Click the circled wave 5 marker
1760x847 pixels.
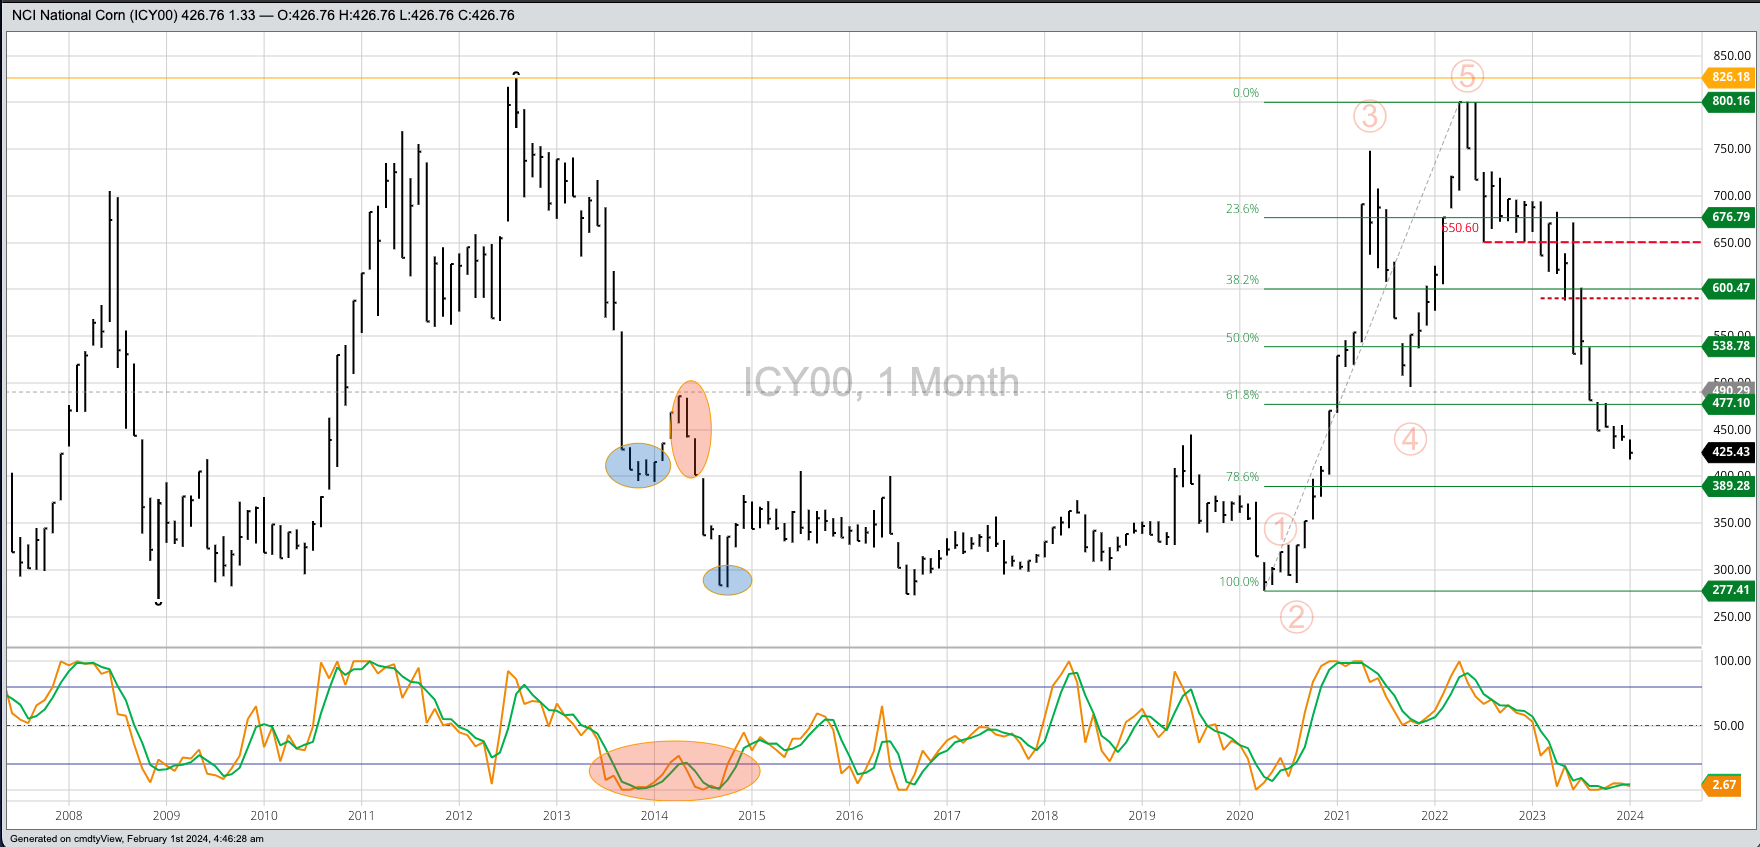pyautogui.click(x=1467, y=76)
